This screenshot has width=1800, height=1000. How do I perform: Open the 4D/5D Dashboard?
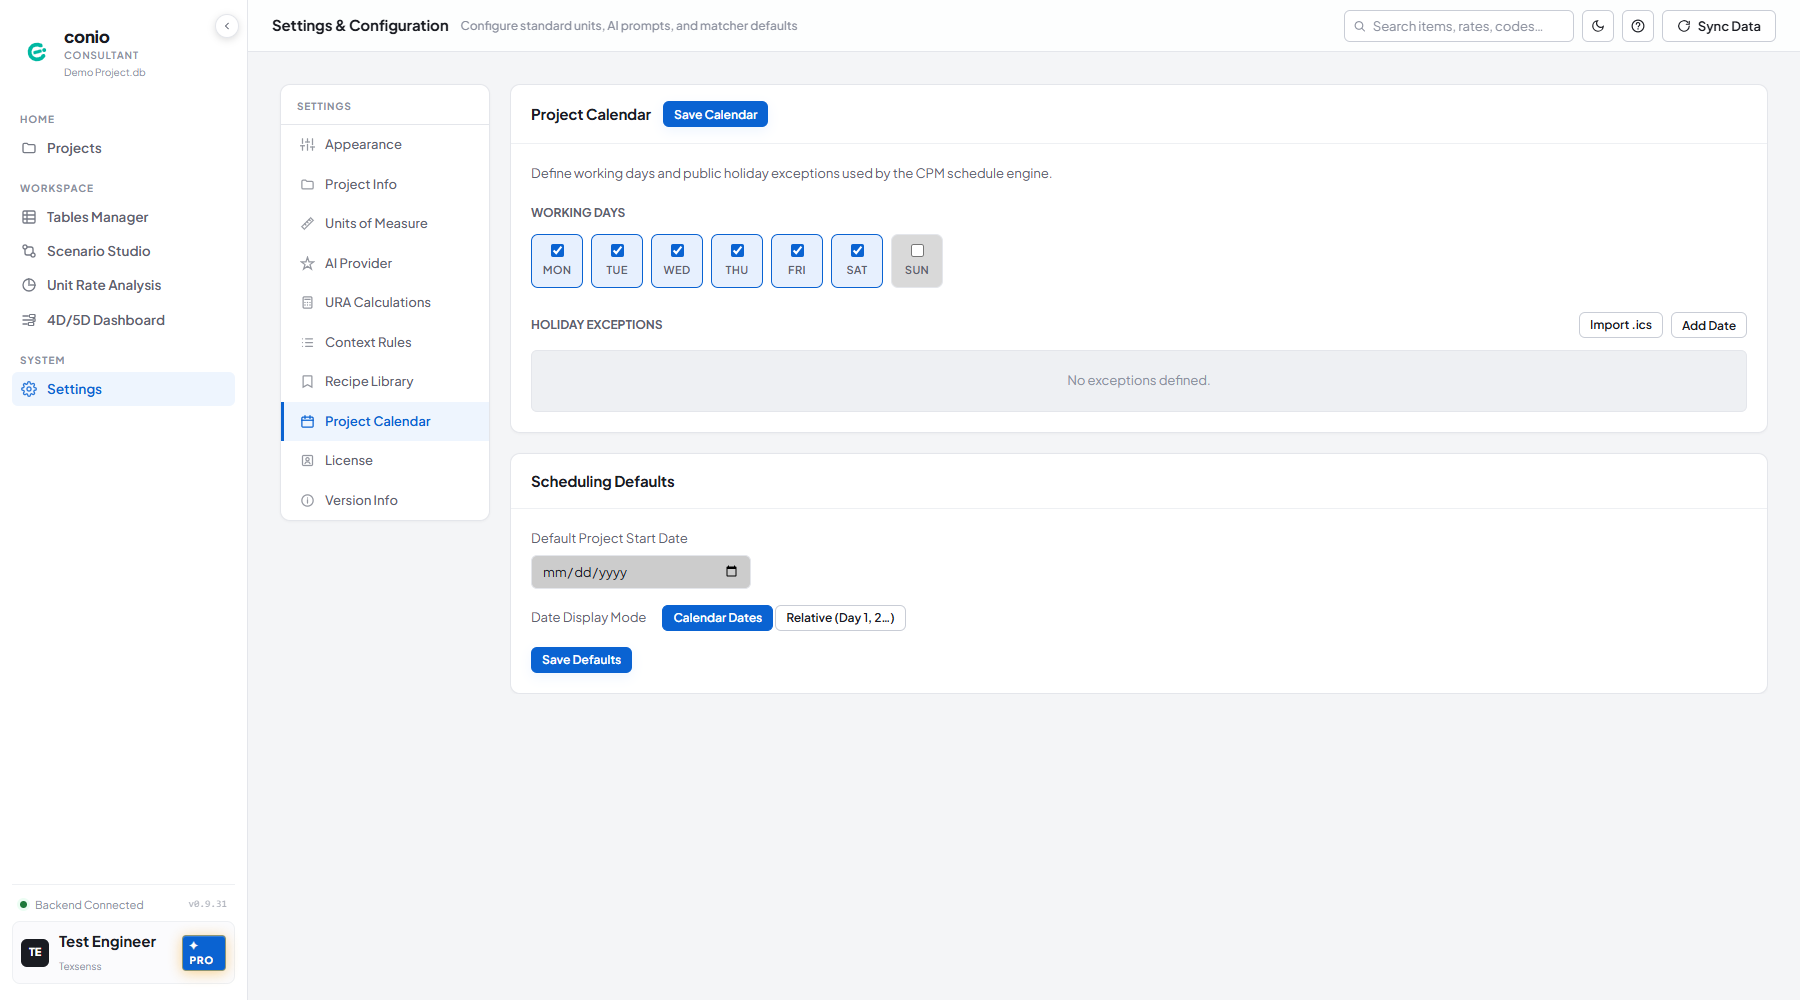tap(123, 320)
